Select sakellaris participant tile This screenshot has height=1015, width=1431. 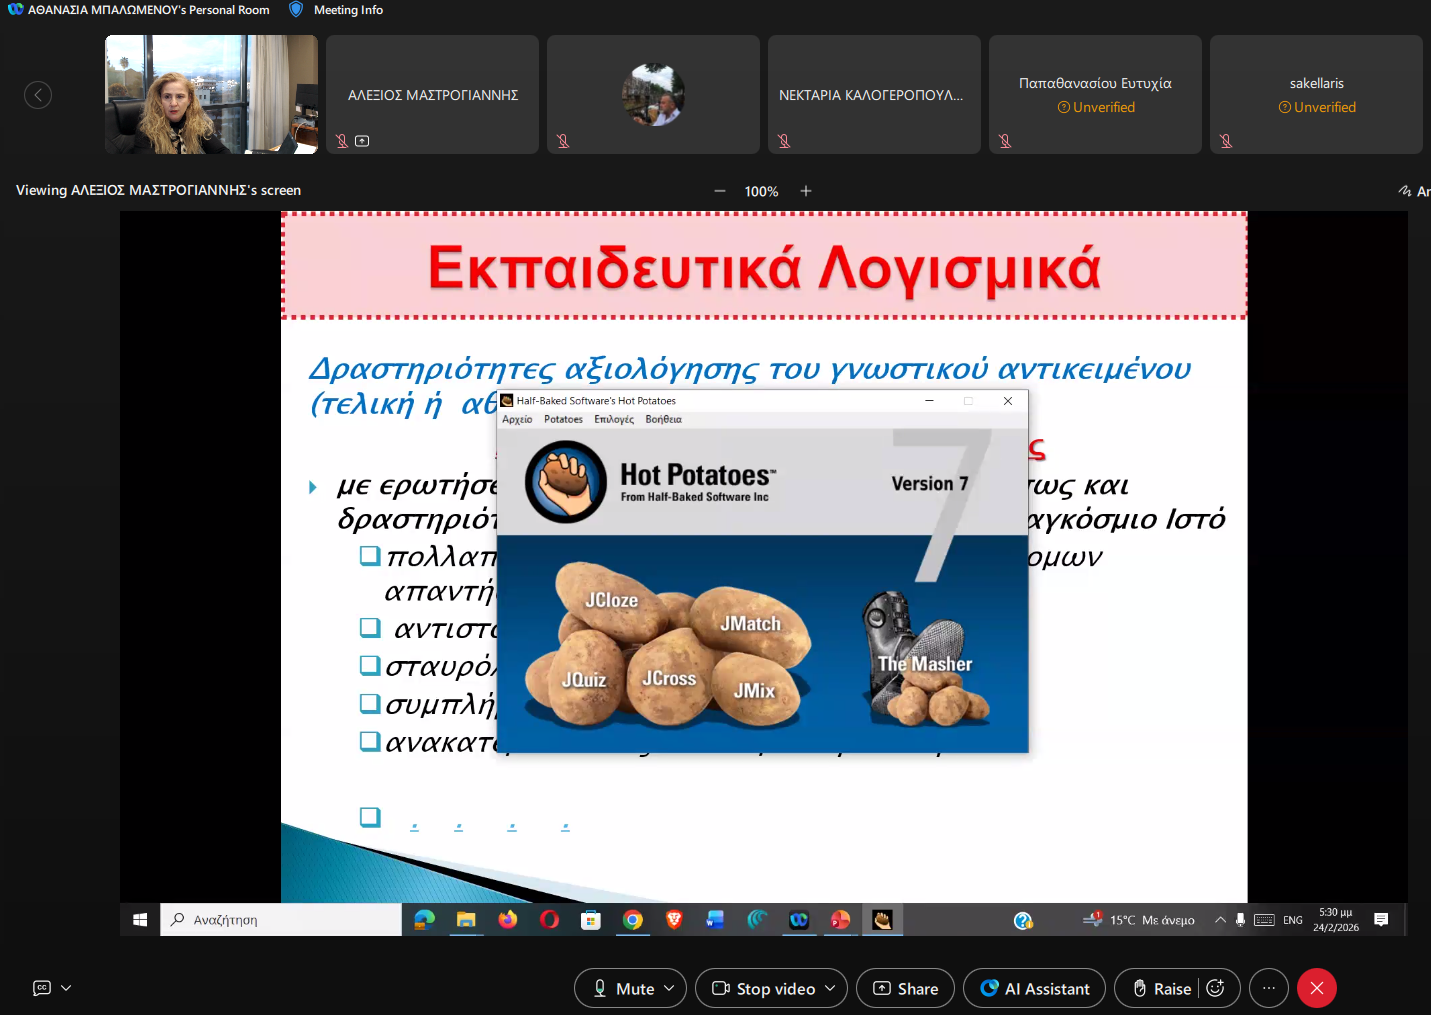click(x=1316, y=95)
